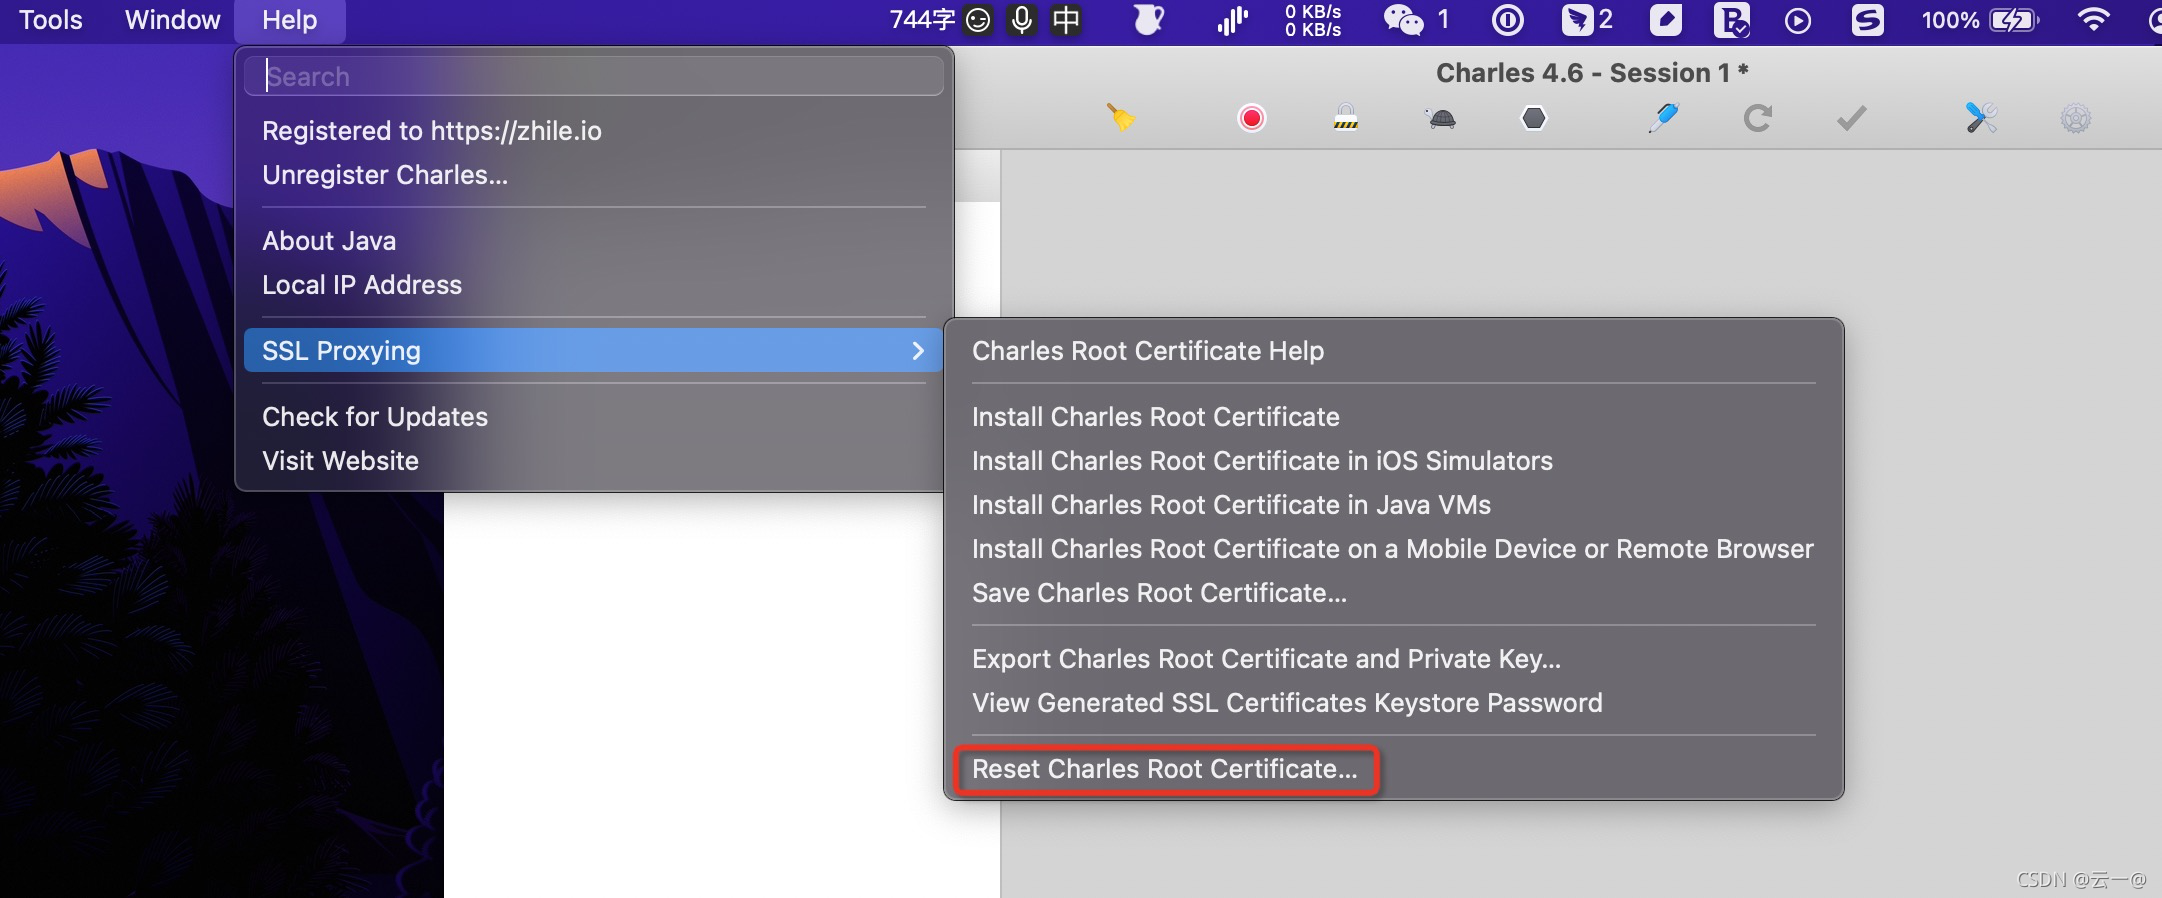This screenshot has width=2162, height=898.
Task: Expand the SSL Proxying submenu
Action: click(x=594, y=351)
